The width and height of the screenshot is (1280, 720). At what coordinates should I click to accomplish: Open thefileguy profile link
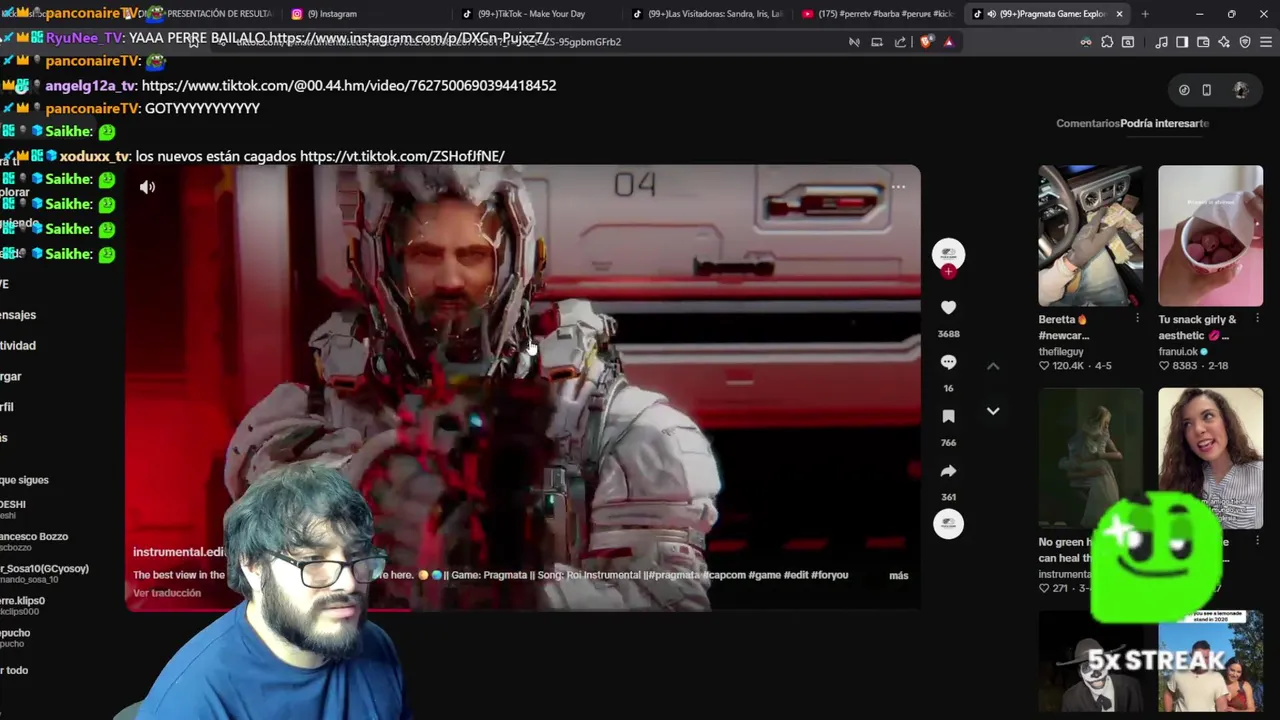(1061, 352)
